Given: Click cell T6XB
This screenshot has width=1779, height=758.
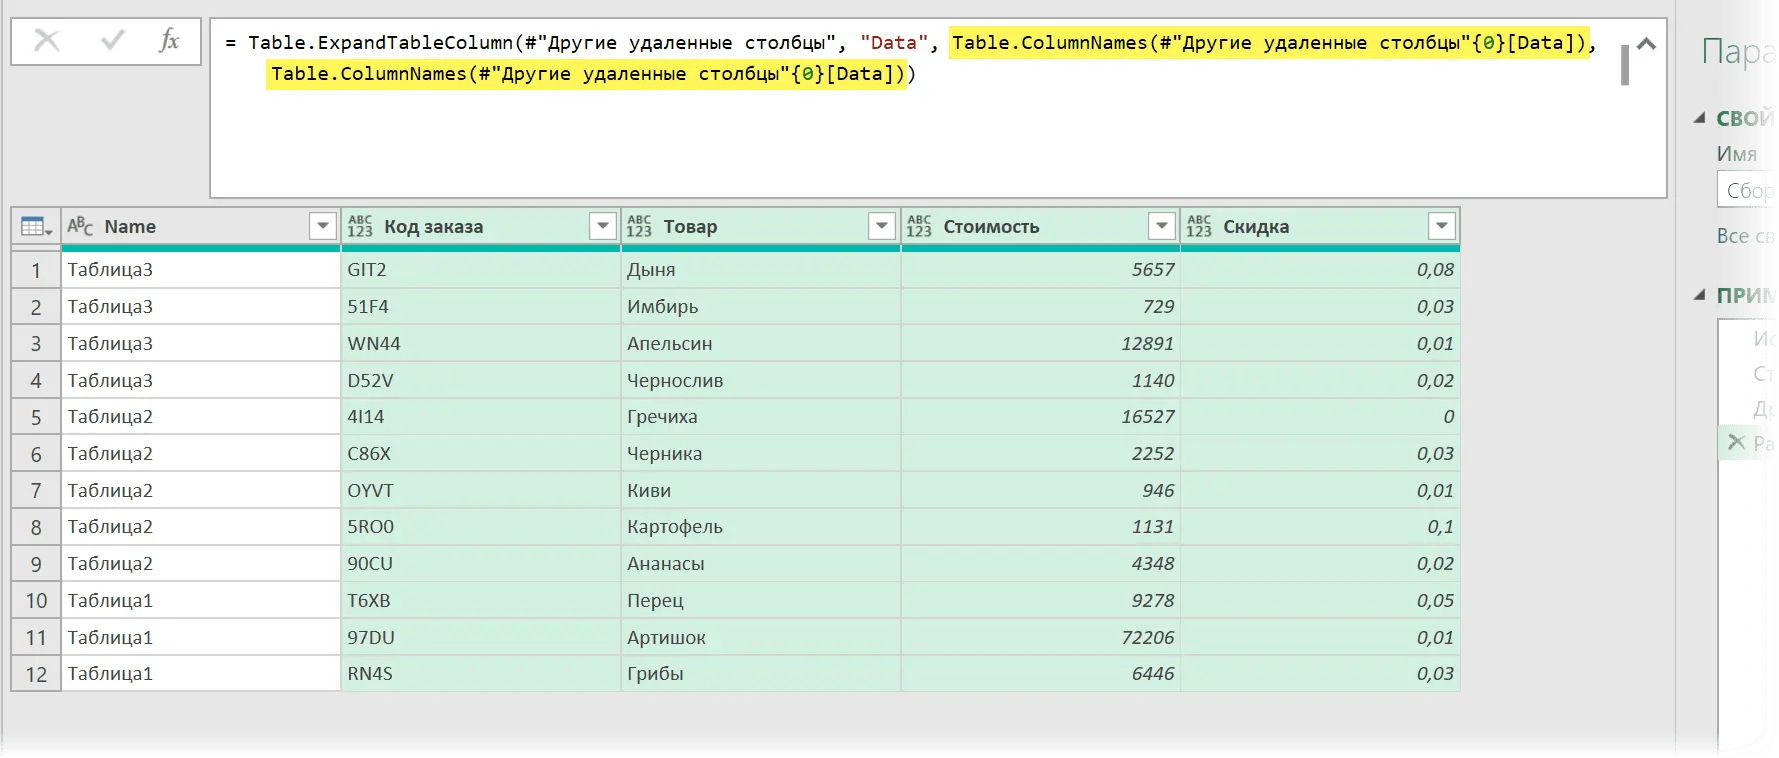Looking at the screenshot, I should (x=481, y=601).
